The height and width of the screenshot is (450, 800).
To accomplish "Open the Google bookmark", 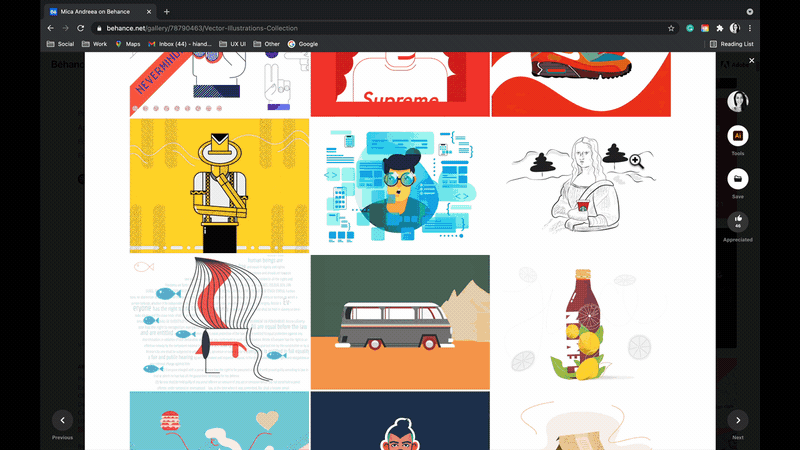I will click(303, 44).
